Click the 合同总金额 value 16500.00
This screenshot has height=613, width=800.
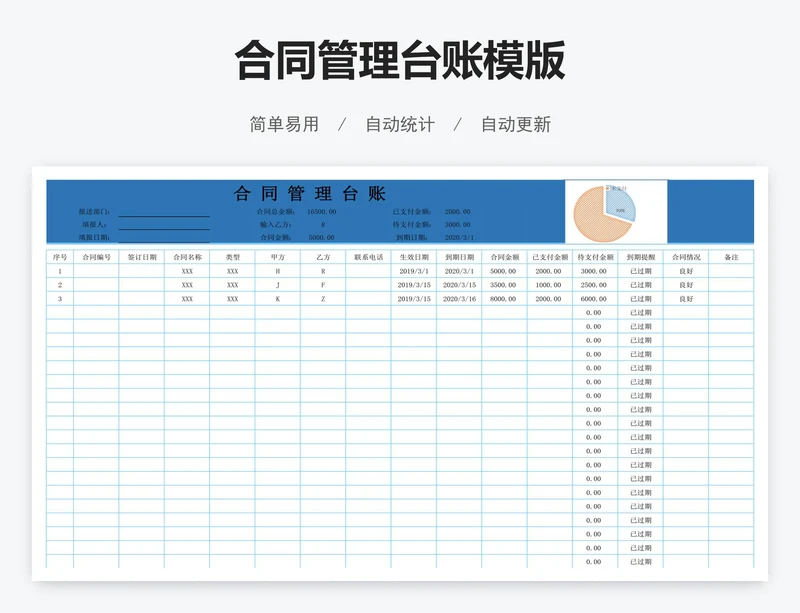[321, 212]
